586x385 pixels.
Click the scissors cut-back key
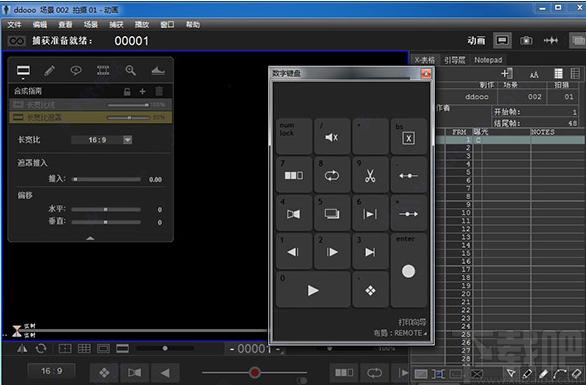(x=370, y=175)
